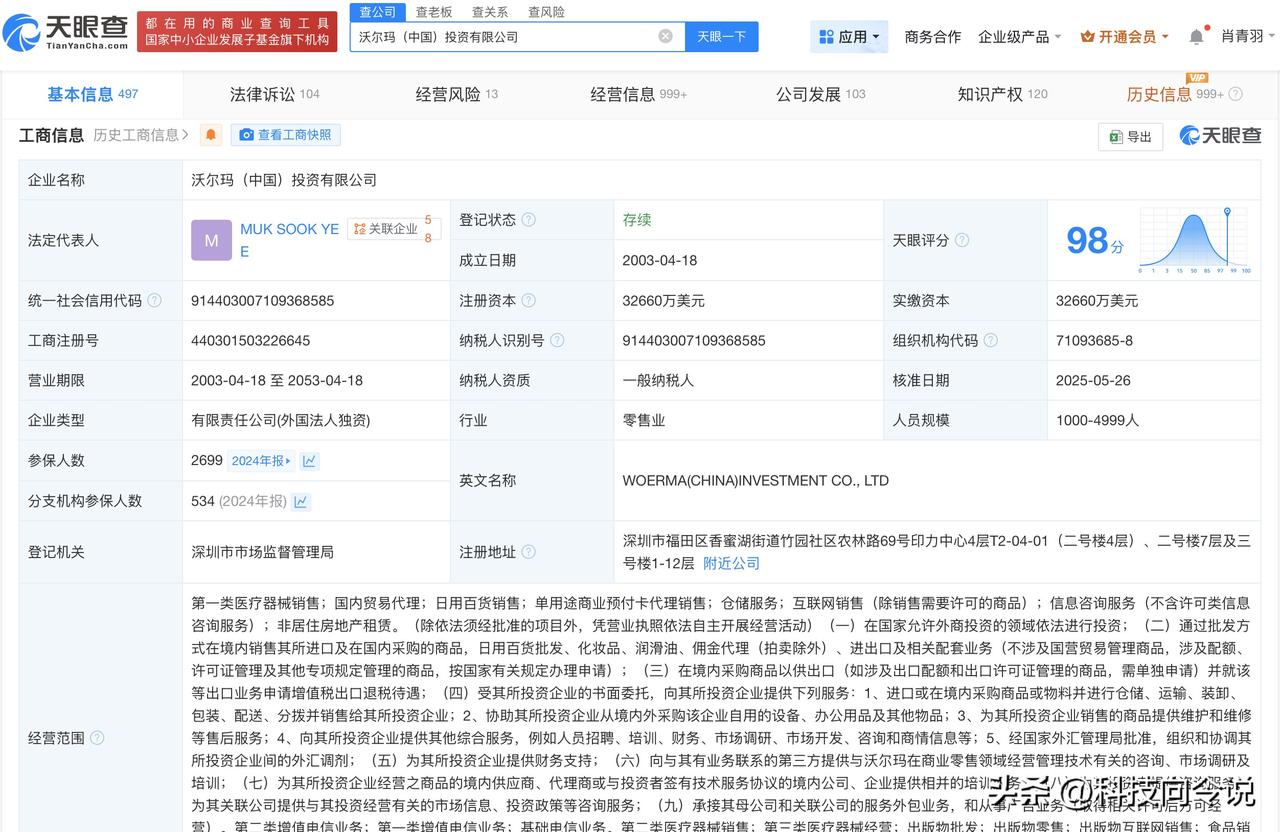Open the 应用 dropdown menu
Viewport: 1280px width, 832px height.
[x=849, y=37]
